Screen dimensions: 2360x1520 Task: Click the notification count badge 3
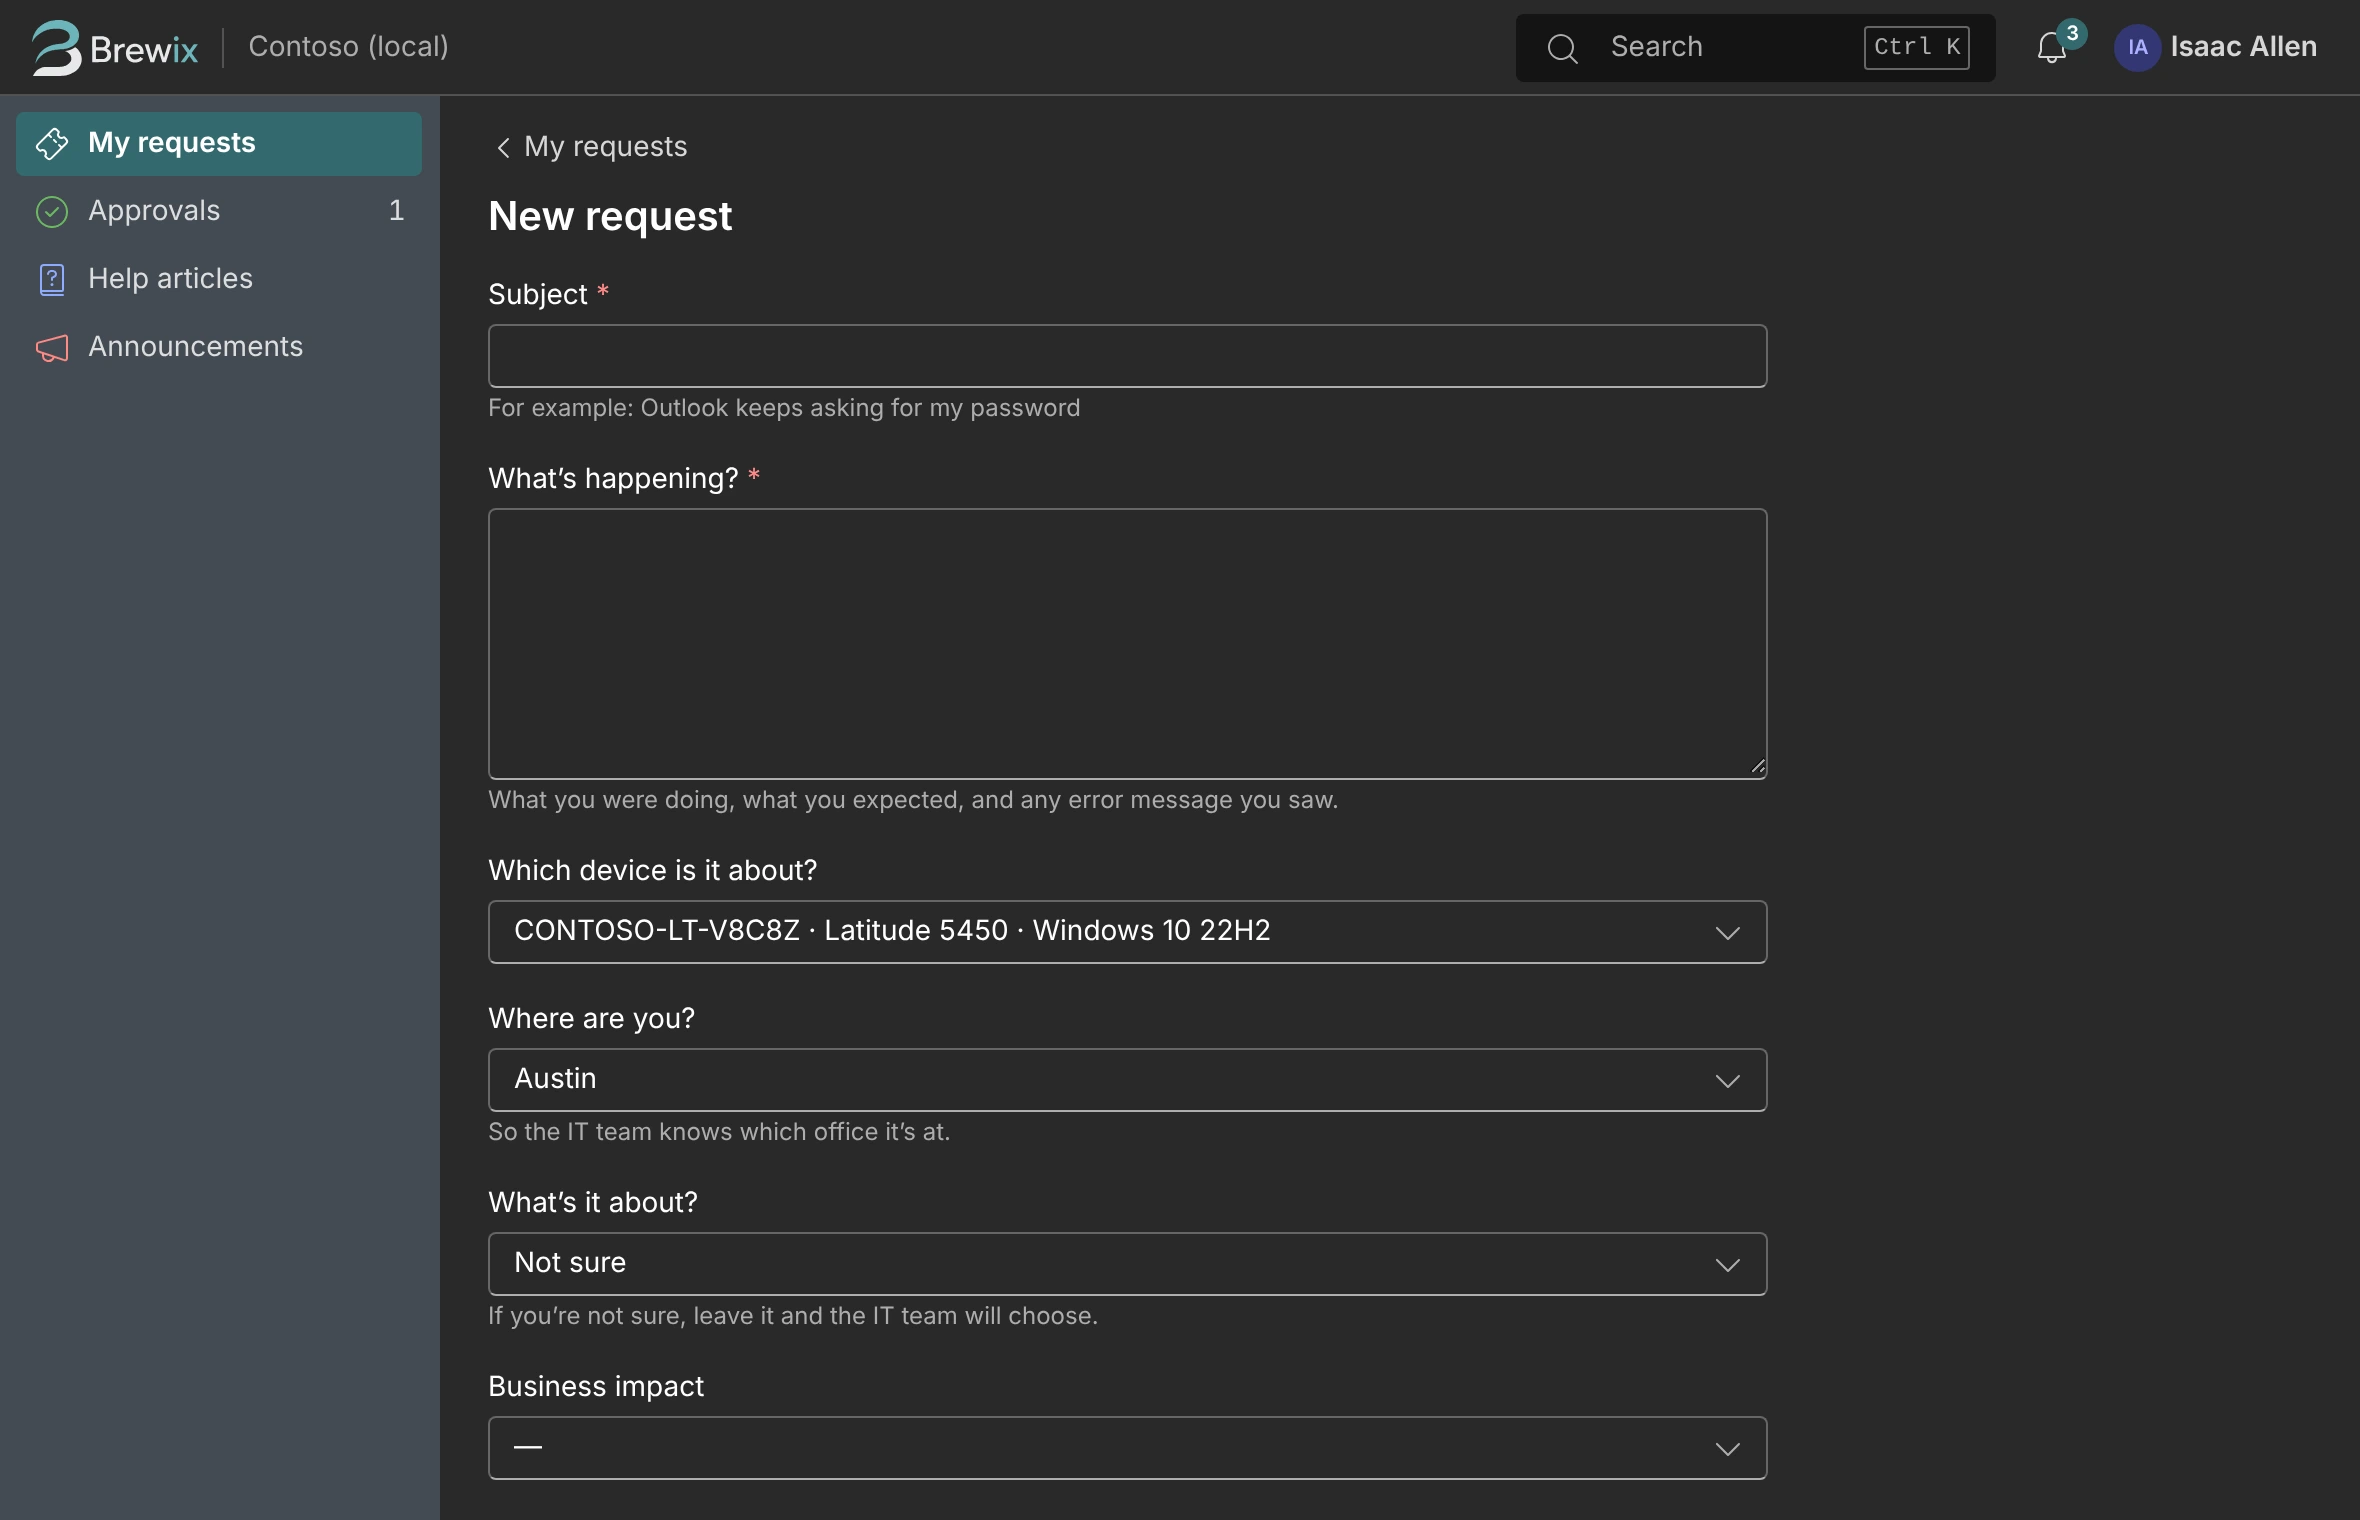click(x=2072, y=33)
